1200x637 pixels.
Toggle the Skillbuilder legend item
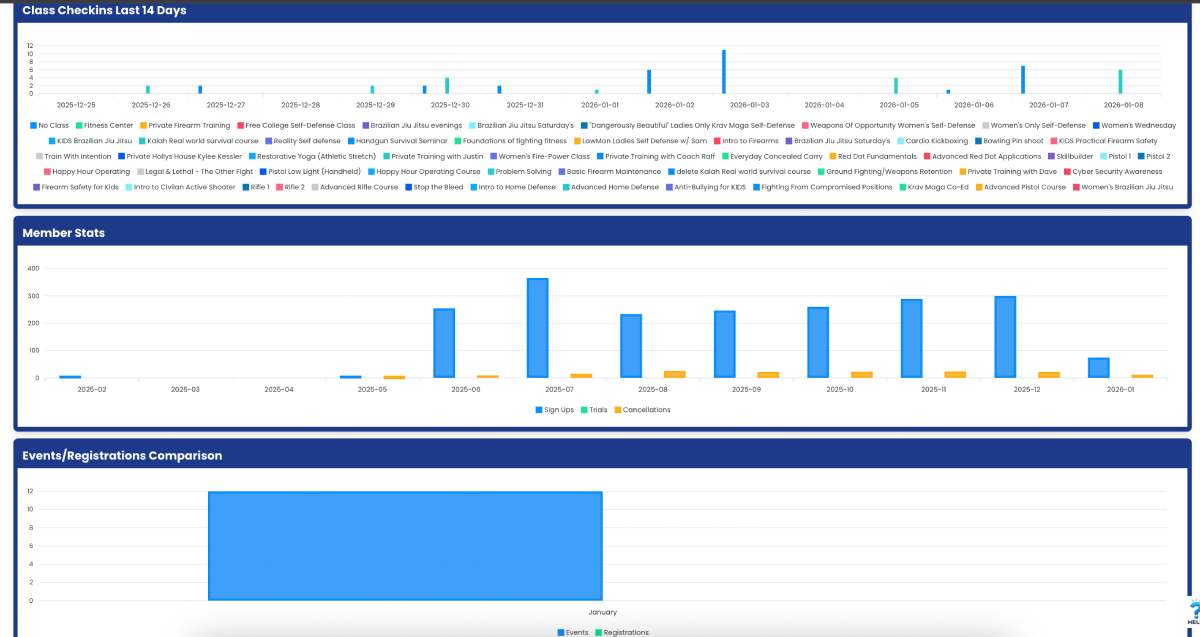click(1071, 156)
